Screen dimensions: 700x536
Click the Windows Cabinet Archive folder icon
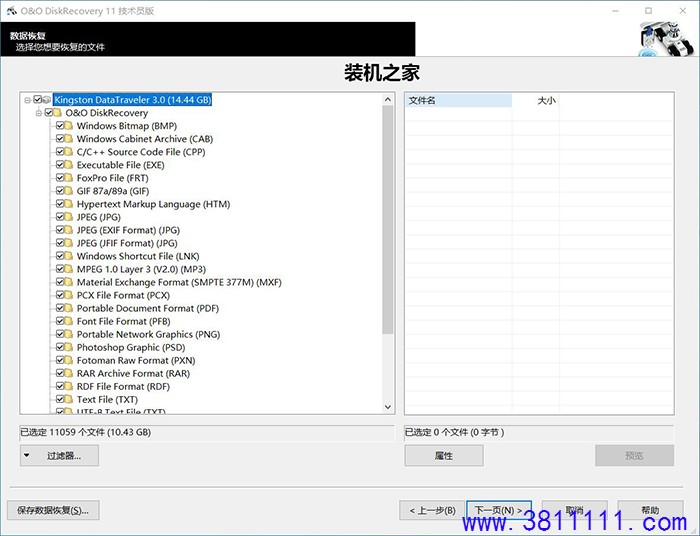tap(68, 138)
